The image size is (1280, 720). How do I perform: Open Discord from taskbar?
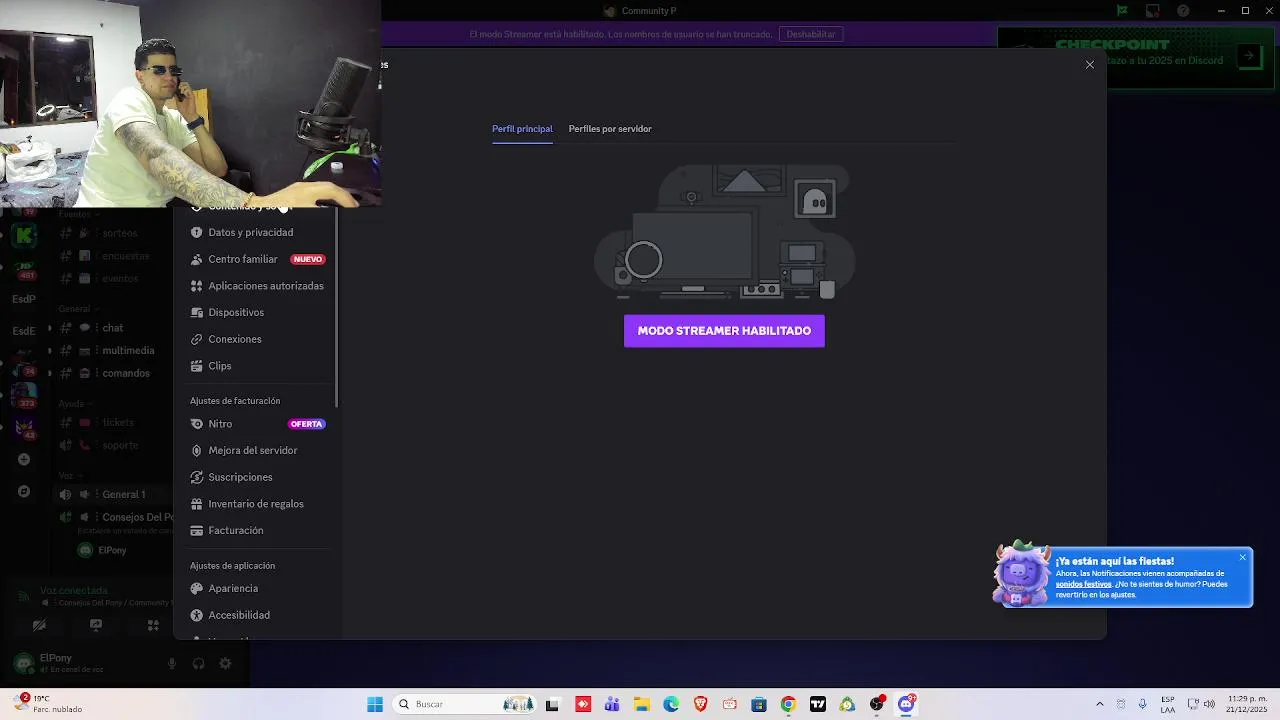coord(906,704)
